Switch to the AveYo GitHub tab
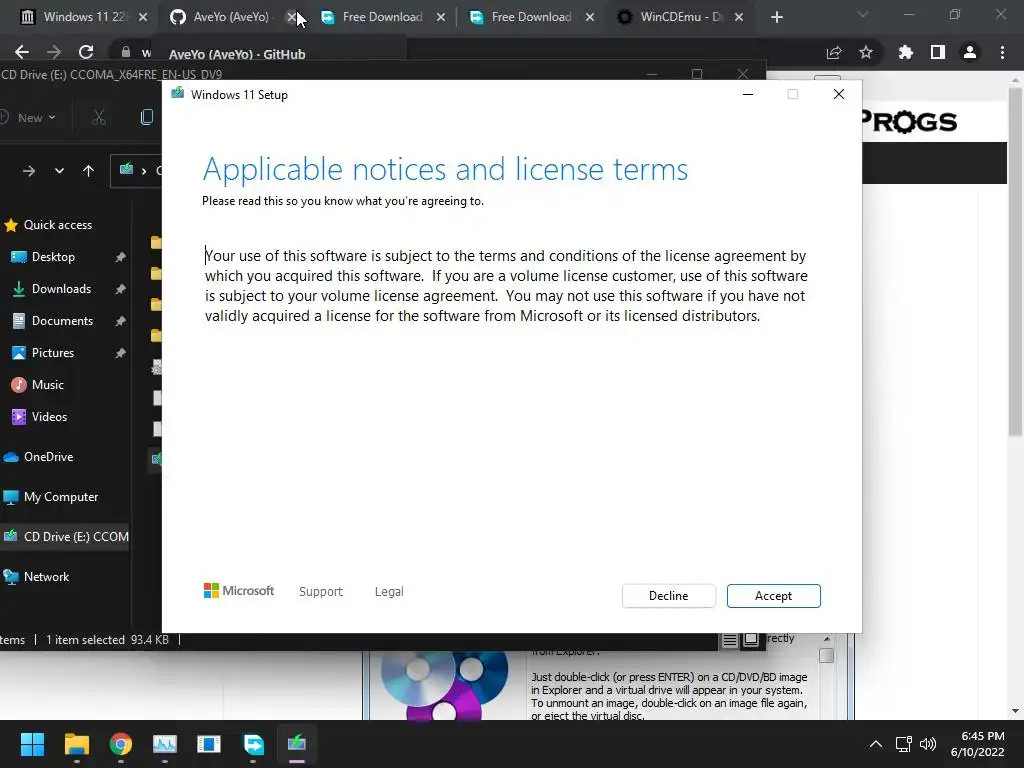The width and height of the screenshot is (1024, 768). point(231,17)
